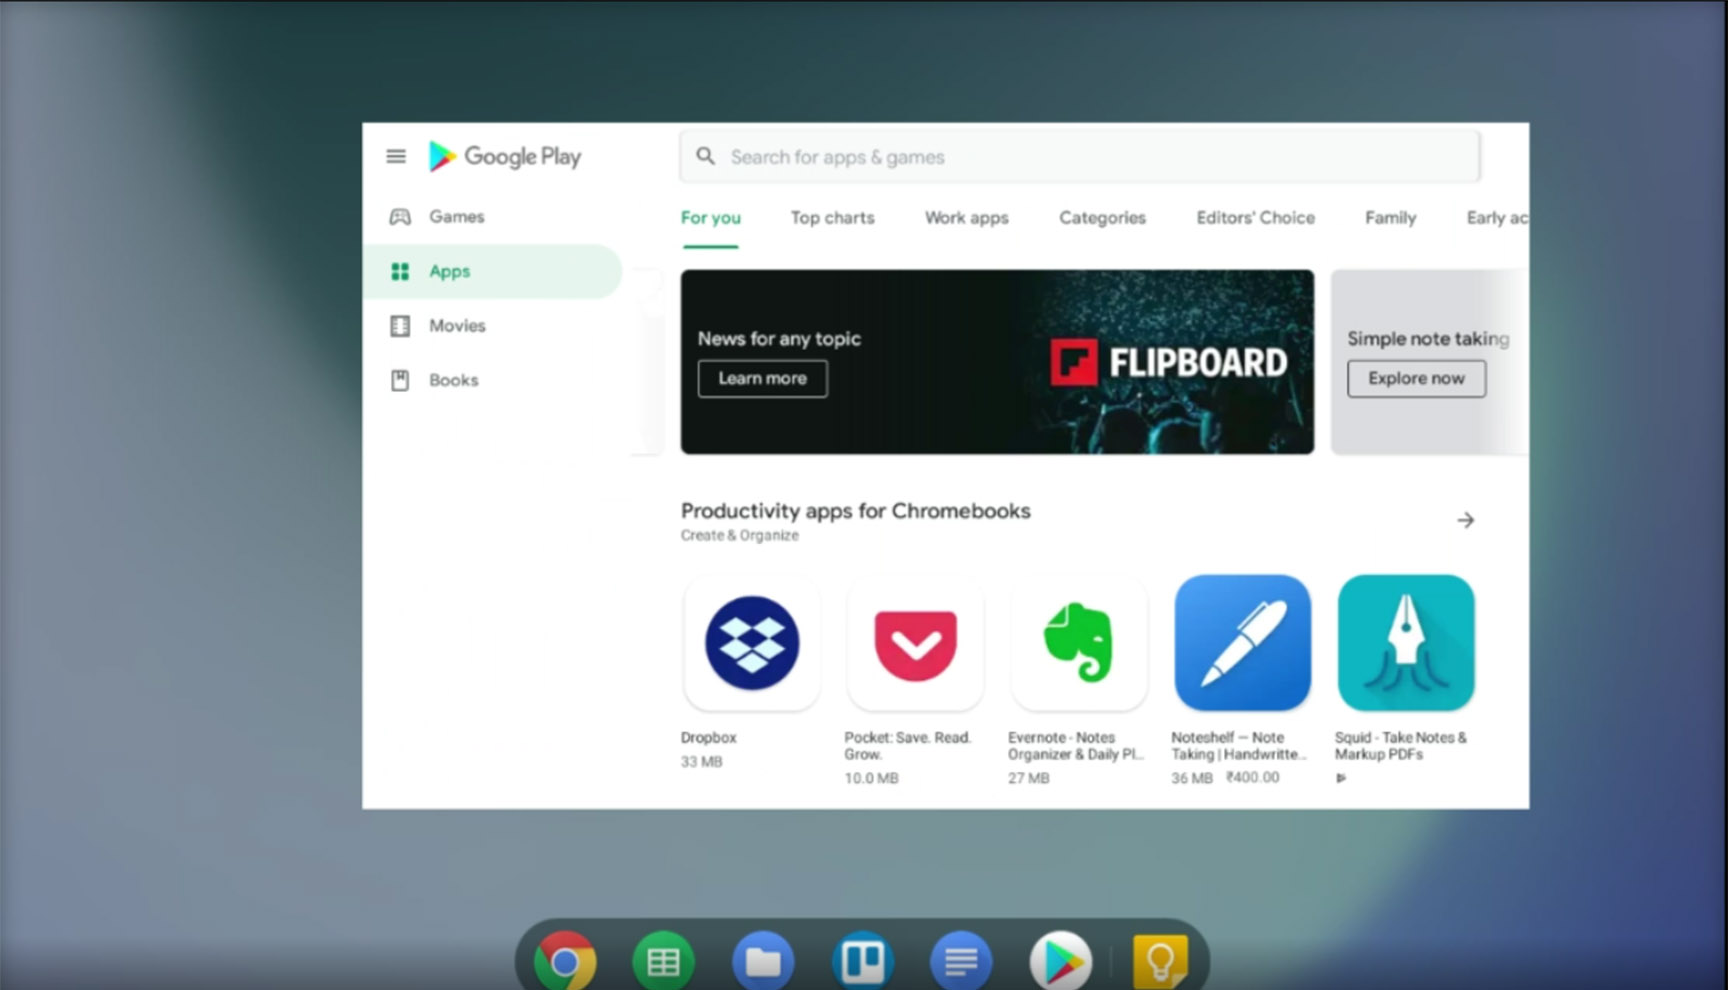
Task: Click the Play Store shelf icon
Action: 1061,961
